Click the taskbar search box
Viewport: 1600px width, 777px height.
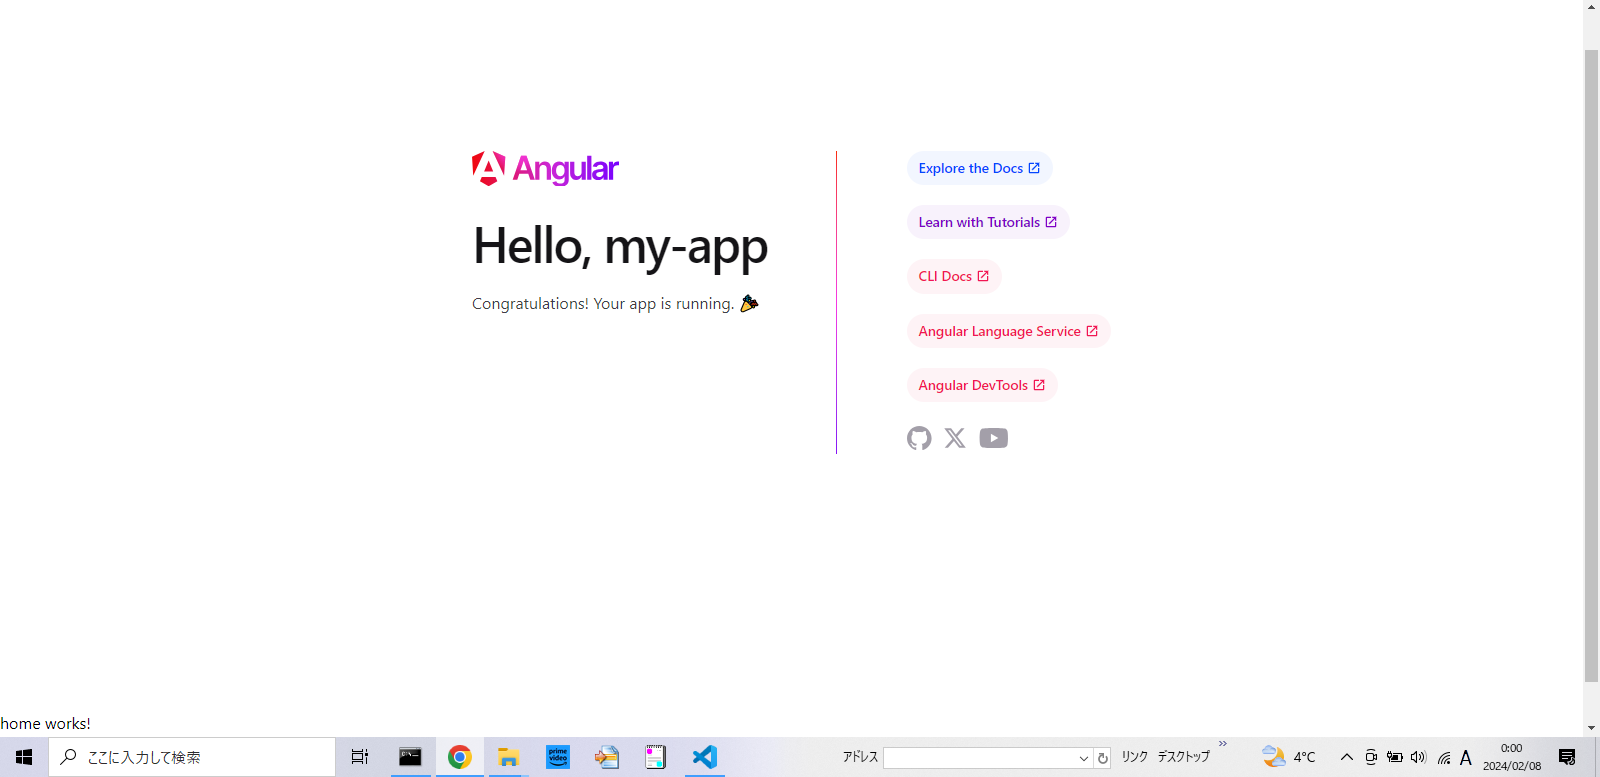[x=192, y=757]
